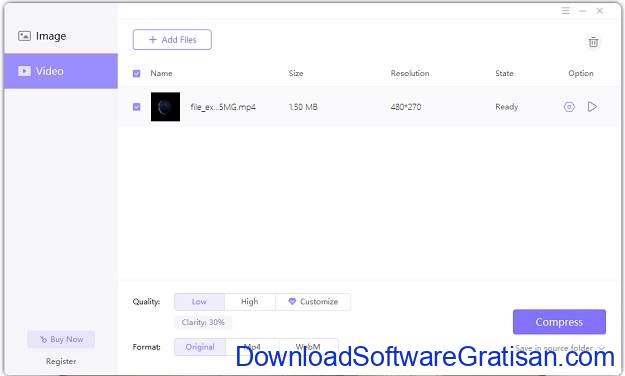Toggle the select-all checkbox beside Name
625x376 pixels.
136,73
